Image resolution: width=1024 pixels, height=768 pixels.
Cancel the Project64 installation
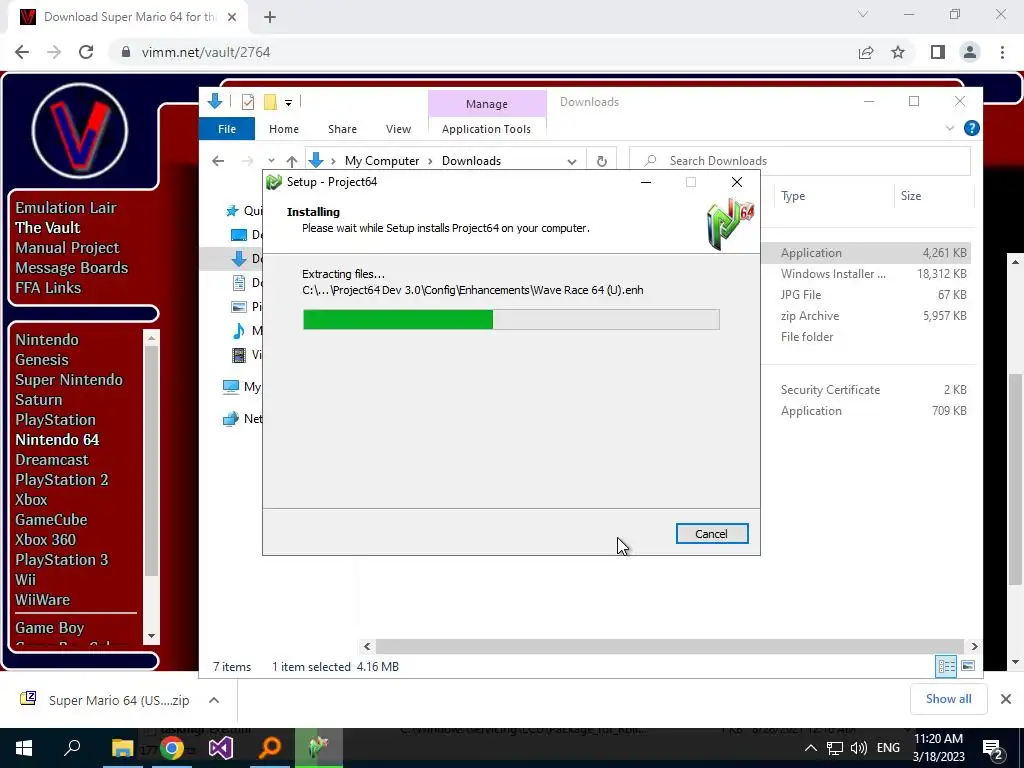coord(711,534)
